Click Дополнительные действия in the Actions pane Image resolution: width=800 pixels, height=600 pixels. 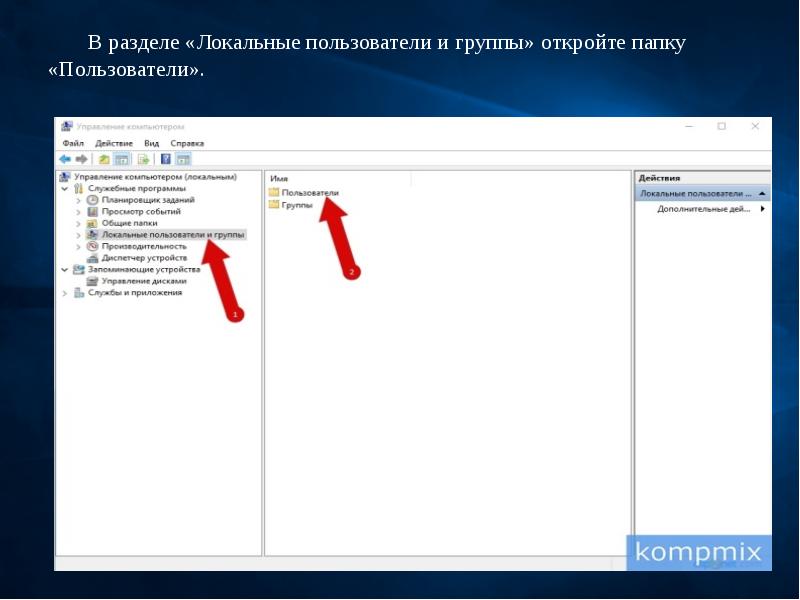(703, 209)
